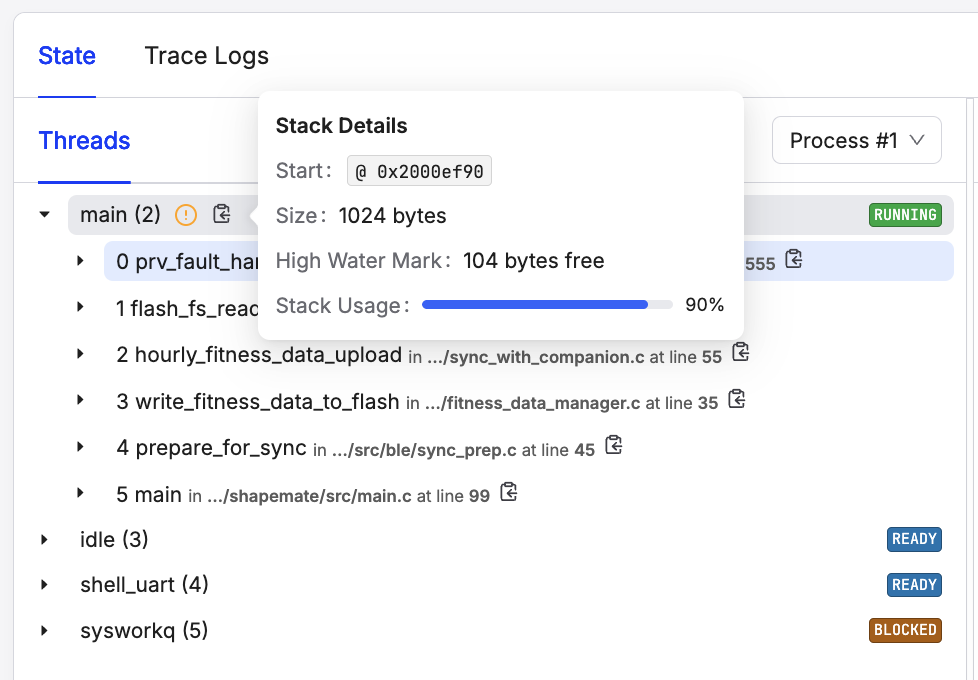Image resolution: width=978 pixels, height=680 pixels.
Task: Copy frame 2 hourly_fitness_data_upload icon
Action: (x=741, y=353)
